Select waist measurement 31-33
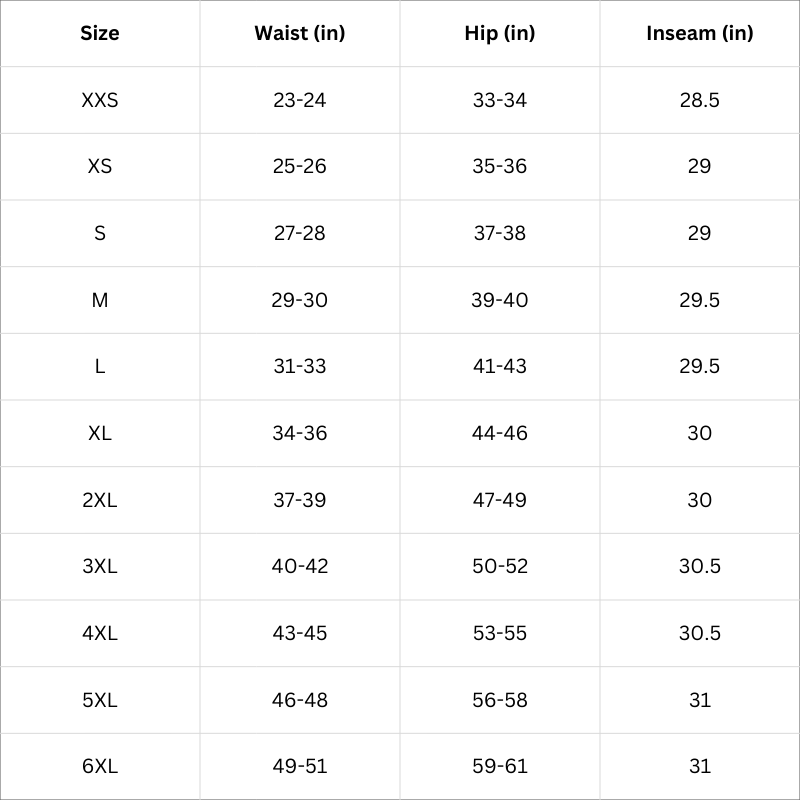This screenshot has width=800, height=800. tap(300, 366)
